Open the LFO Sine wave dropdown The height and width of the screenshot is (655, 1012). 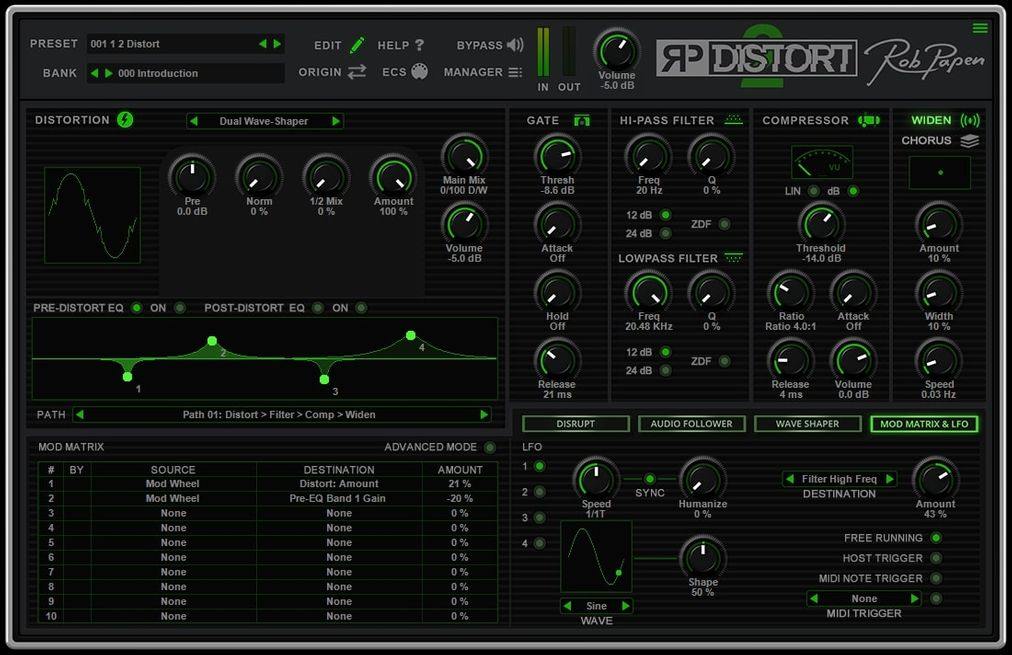[x=596, y=605]
